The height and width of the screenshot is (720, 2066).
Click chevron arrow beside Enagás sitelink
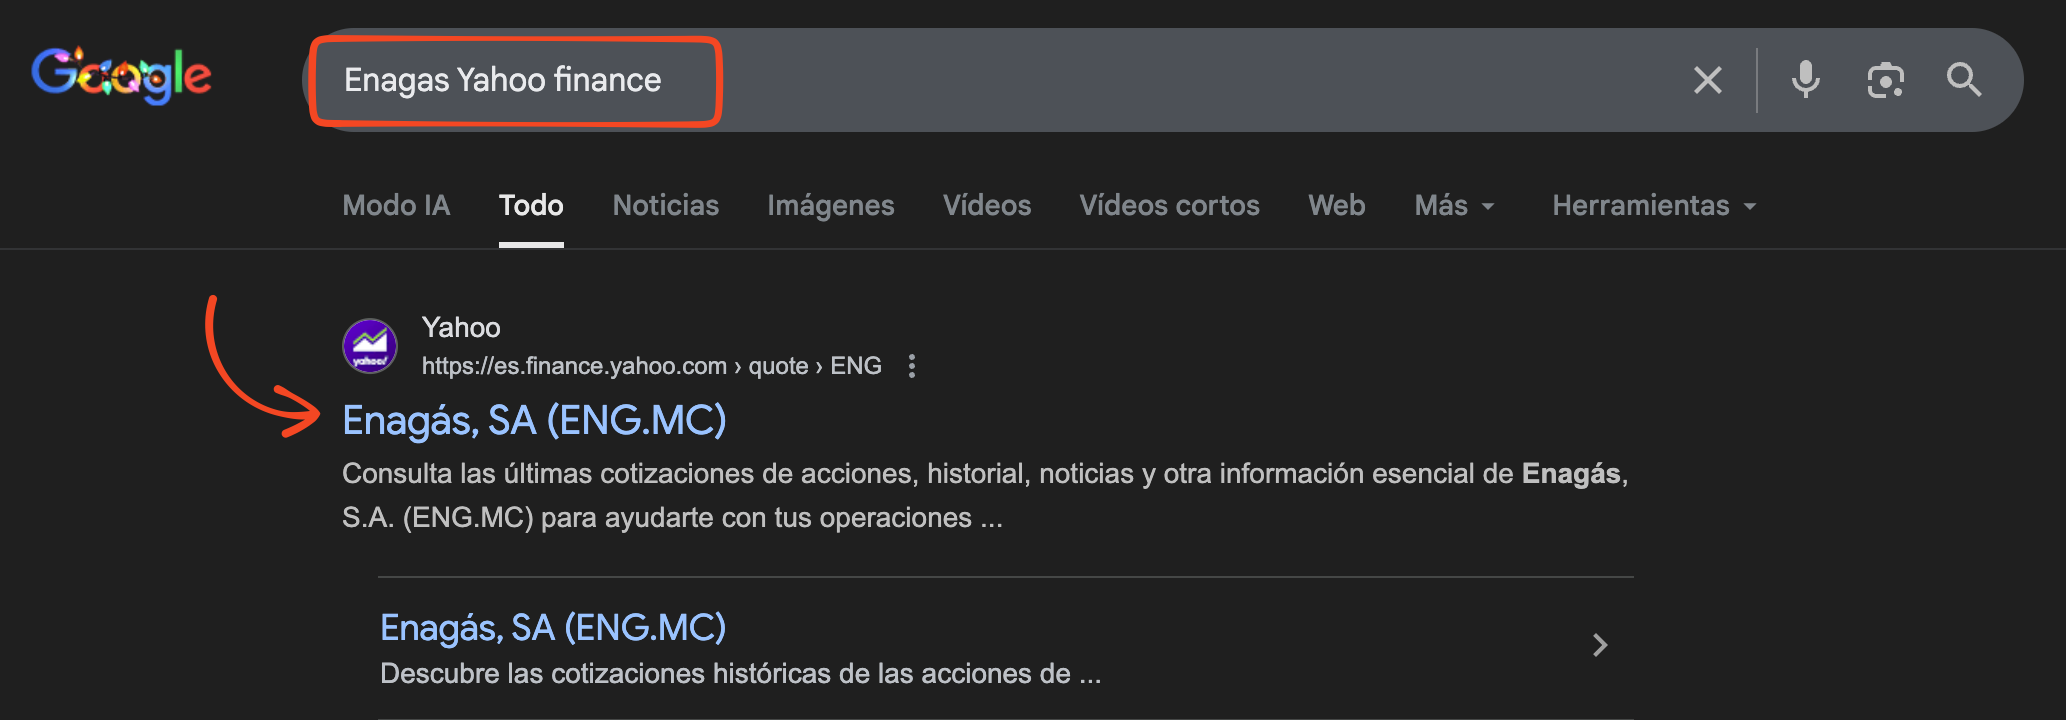coord(1599,645)
